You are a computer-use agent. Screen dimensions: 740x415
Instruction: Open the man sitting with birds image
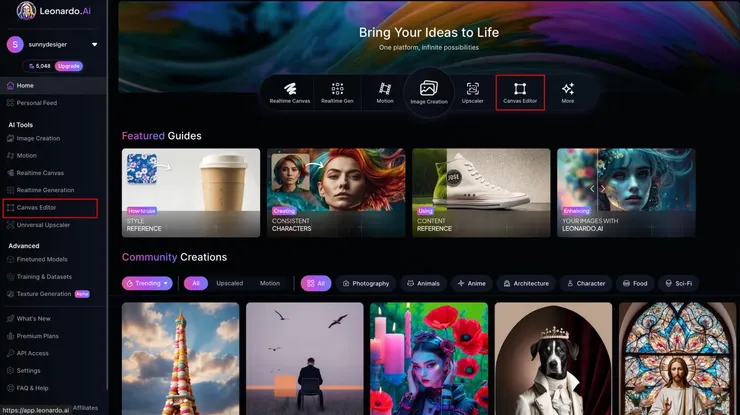[x=305, y=359]
